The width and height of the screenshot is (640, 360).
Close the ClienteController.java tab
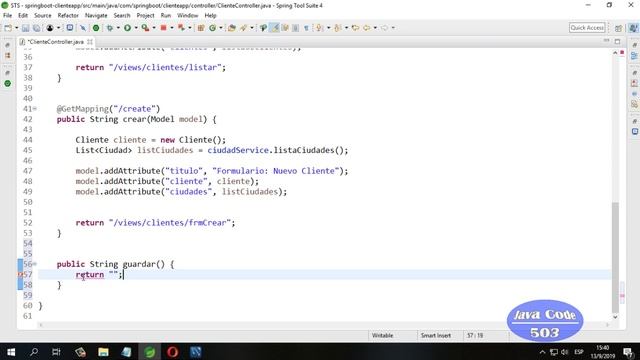click(x=89, y=42)
